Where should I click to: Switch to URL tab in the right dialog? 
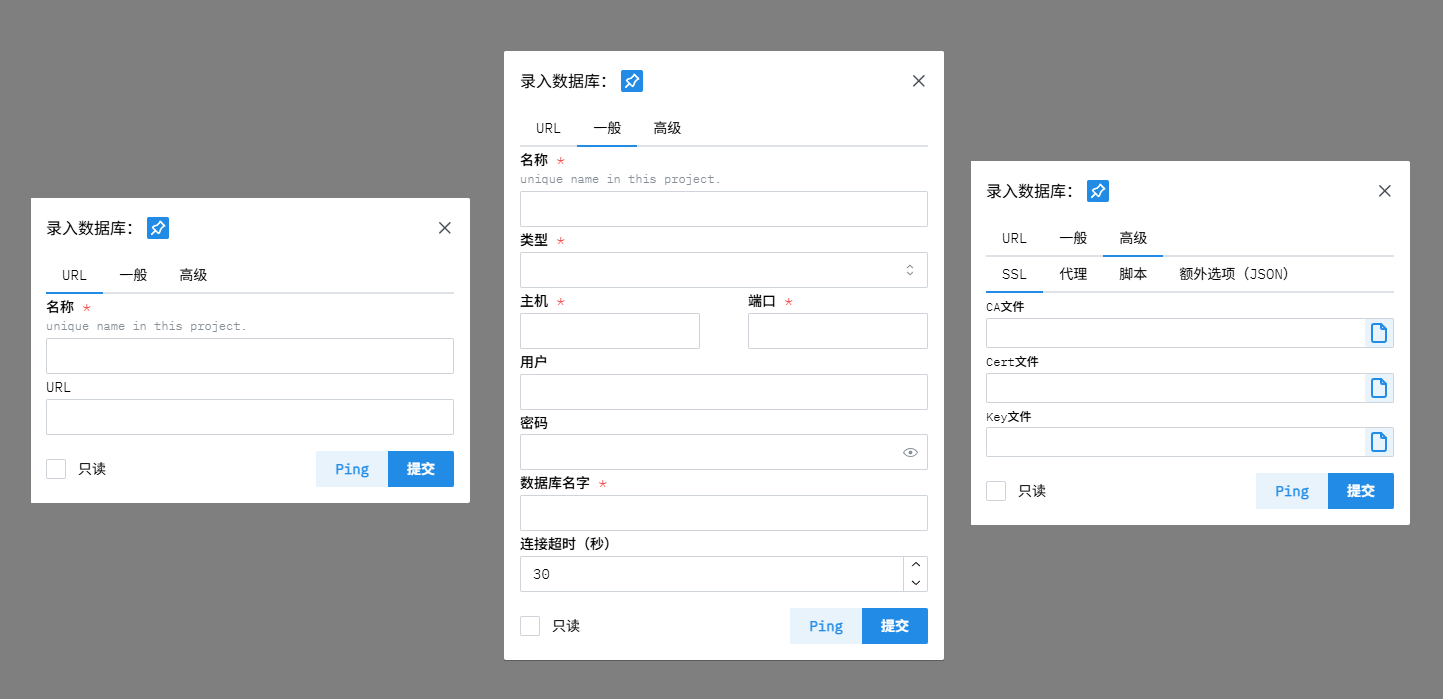point(1014,238)
